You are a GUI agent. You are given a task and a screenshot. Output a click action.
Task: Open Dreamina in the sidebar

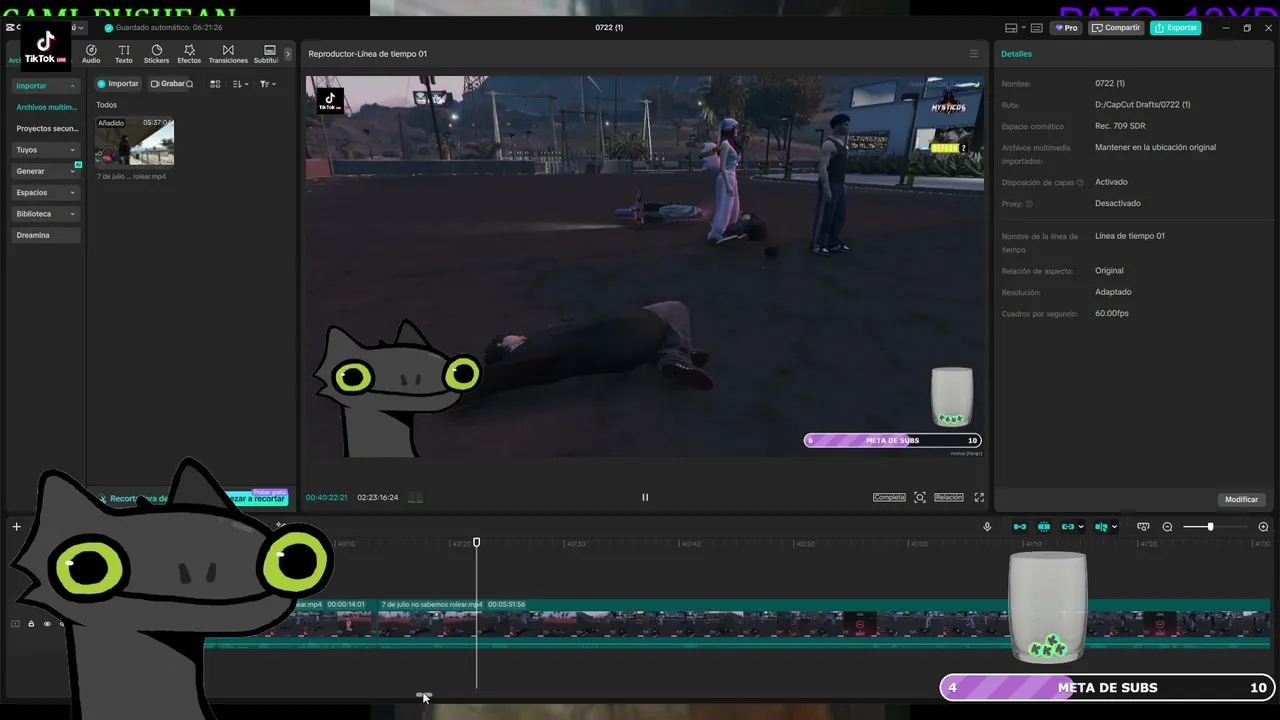(x=46, y=235)
